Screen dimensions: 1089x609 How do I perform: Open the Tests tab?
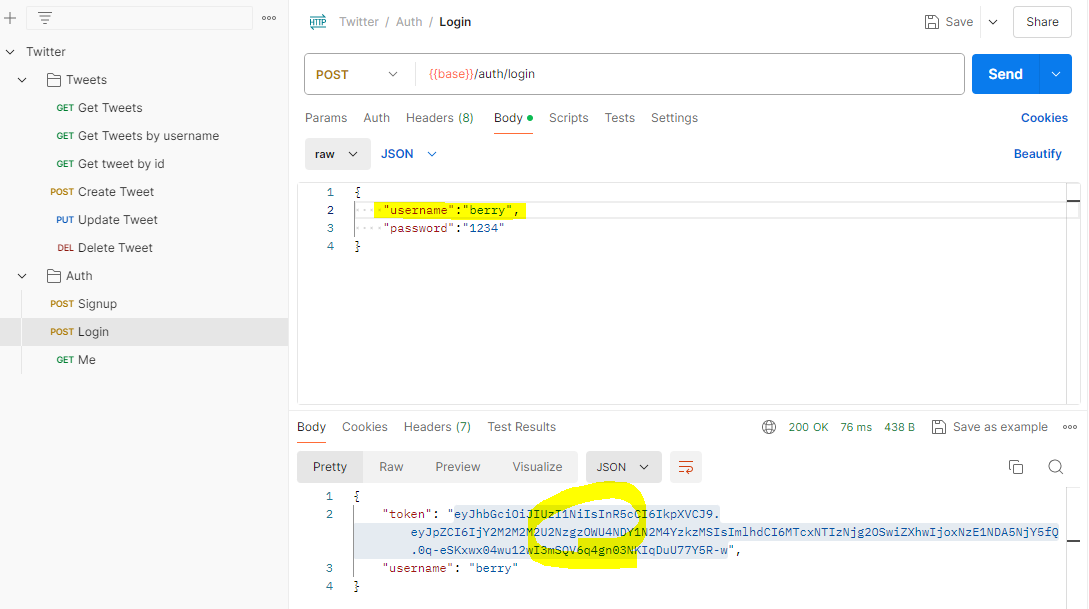point(620,118)
